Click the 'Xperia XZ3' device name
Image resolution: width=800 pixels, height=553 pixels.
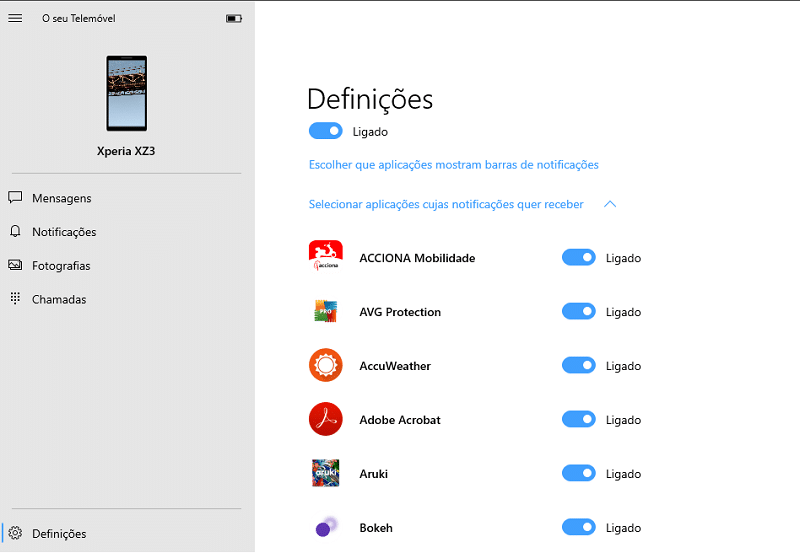(126, 151)
